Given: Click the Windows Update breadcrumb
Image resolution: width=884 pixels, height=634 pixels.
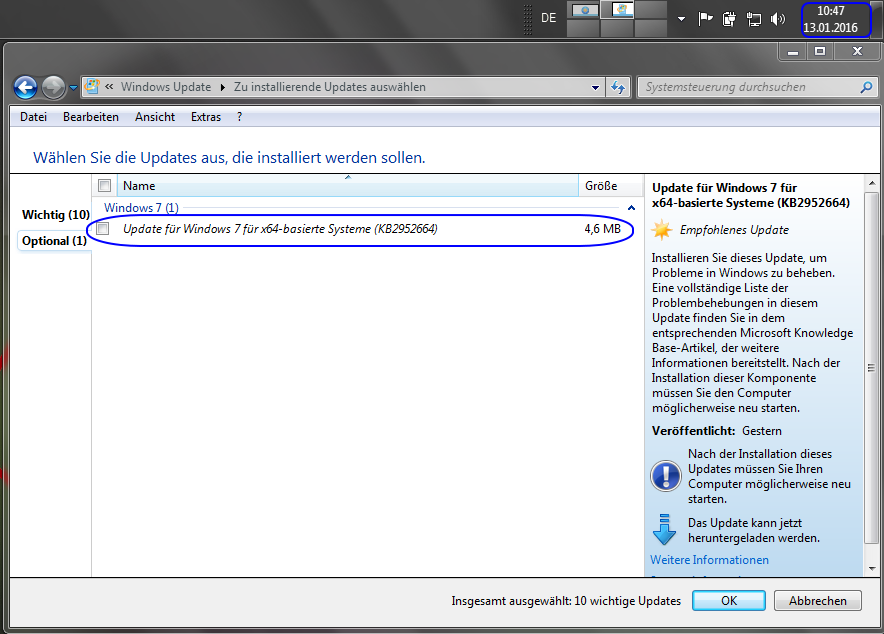Looking at the screenshot, I should [x=166, y=87].
